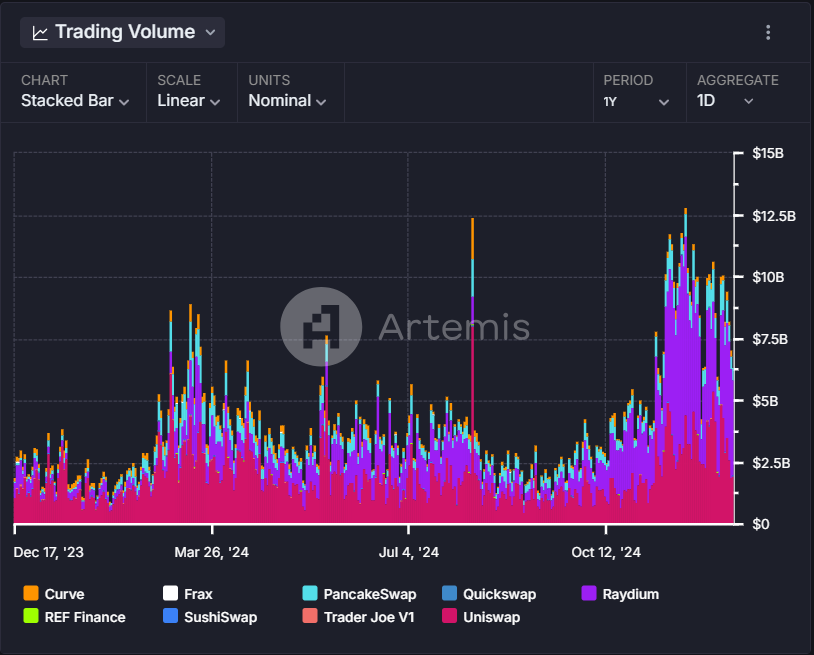
Task: Open the 1D aggregate dropdown
Action: click(x=725, y=101)
